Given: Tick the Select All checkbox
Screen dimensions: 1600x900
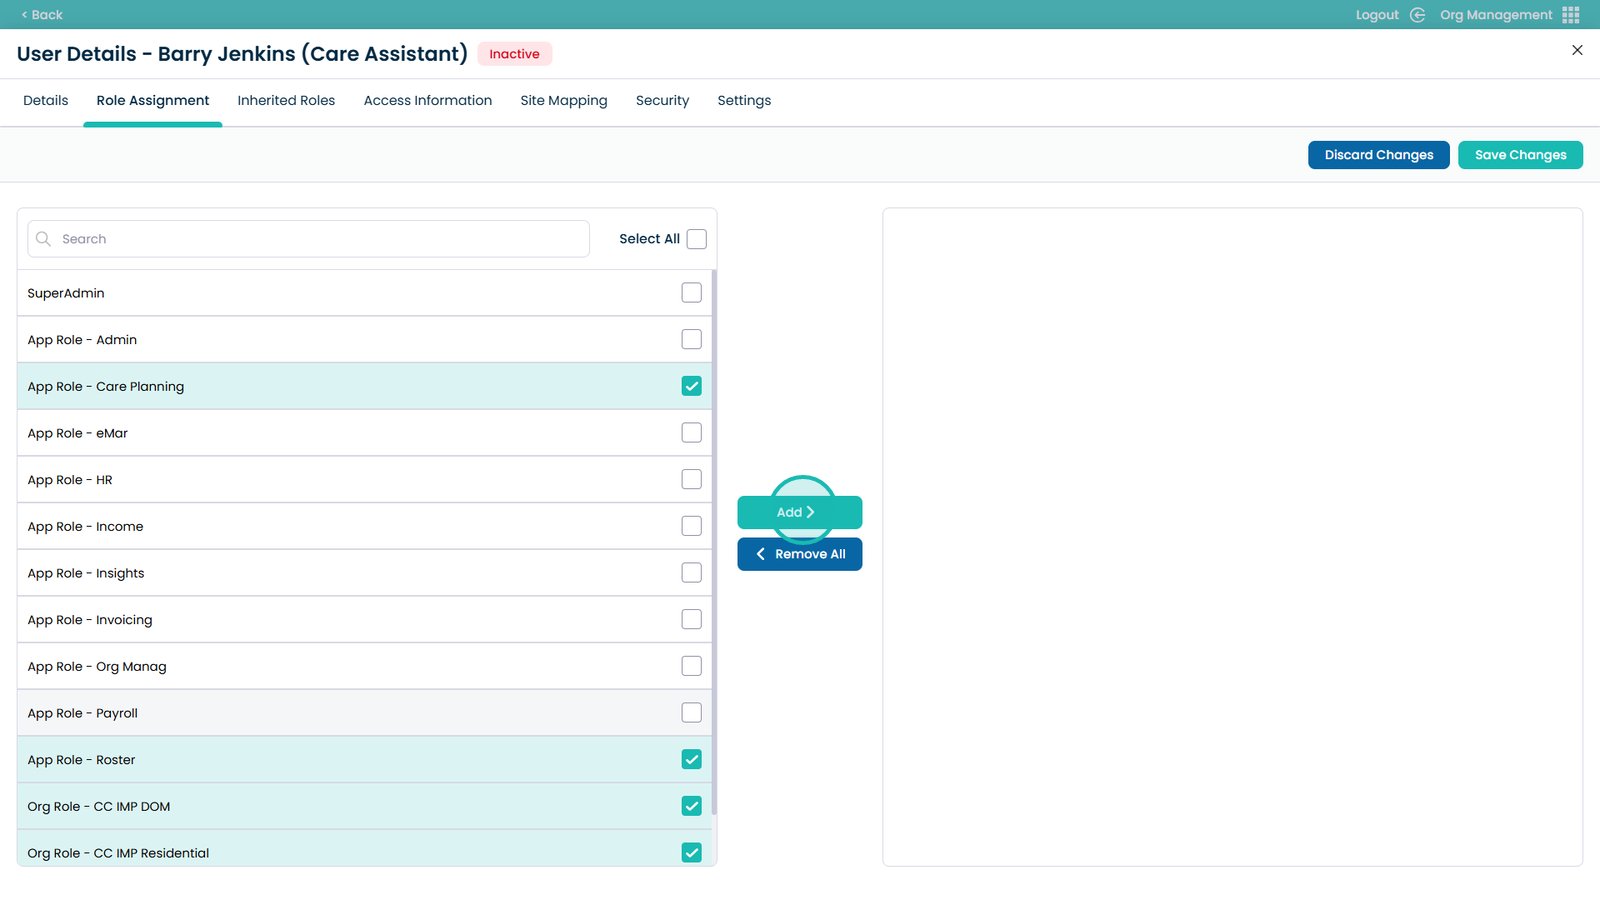Looking at the screenshot, I should click(696, 239).
